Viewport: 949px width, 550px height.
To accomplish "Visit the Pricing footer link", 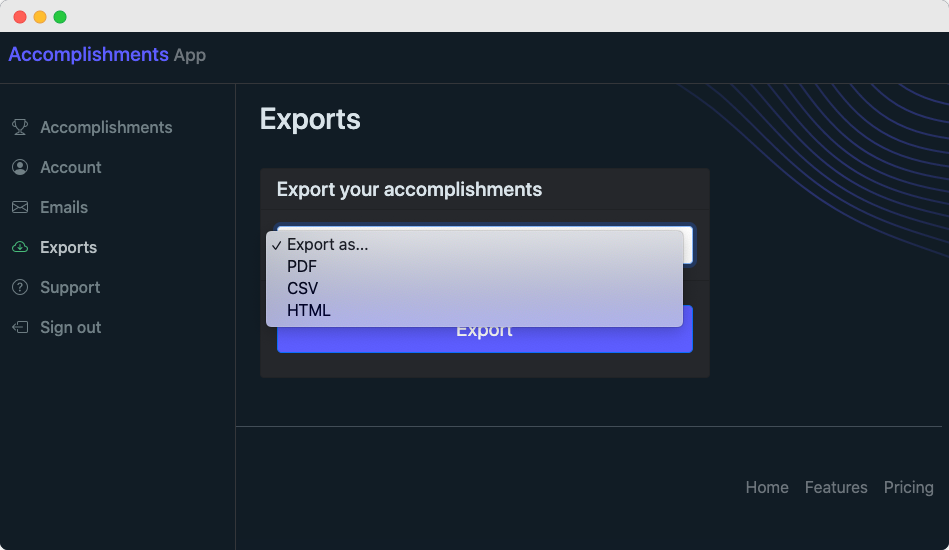I will pos(908,487).
